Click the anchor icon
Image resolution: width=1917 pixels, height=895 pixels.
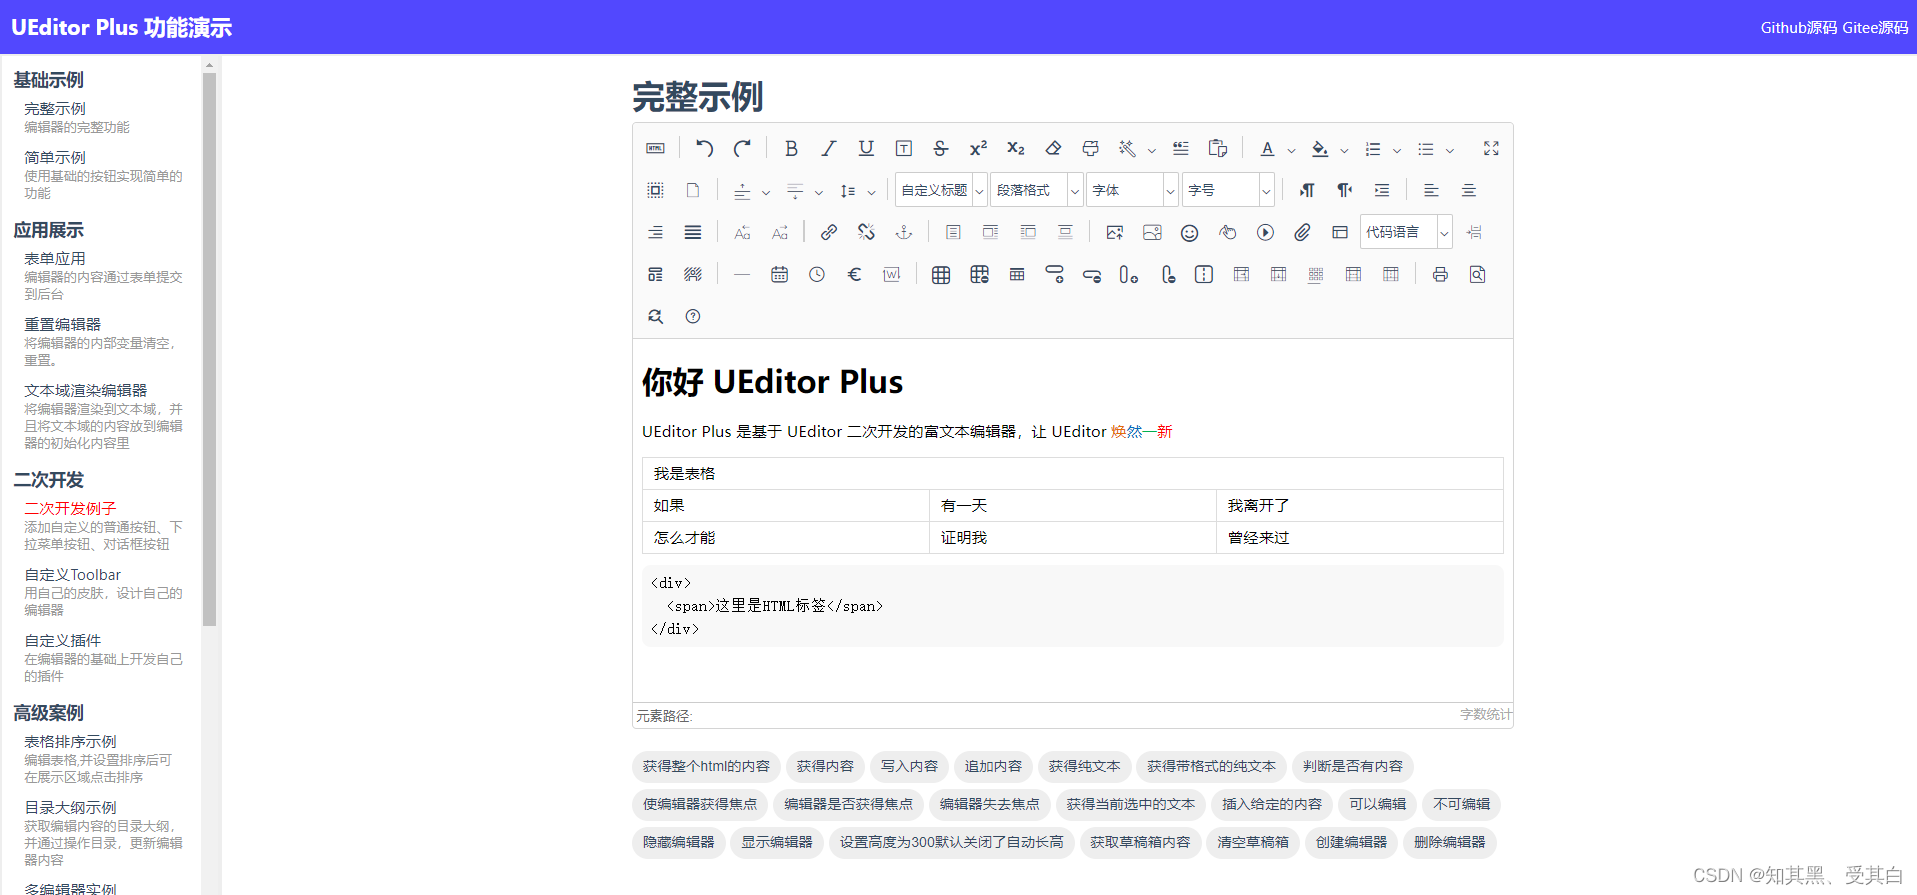904,232
